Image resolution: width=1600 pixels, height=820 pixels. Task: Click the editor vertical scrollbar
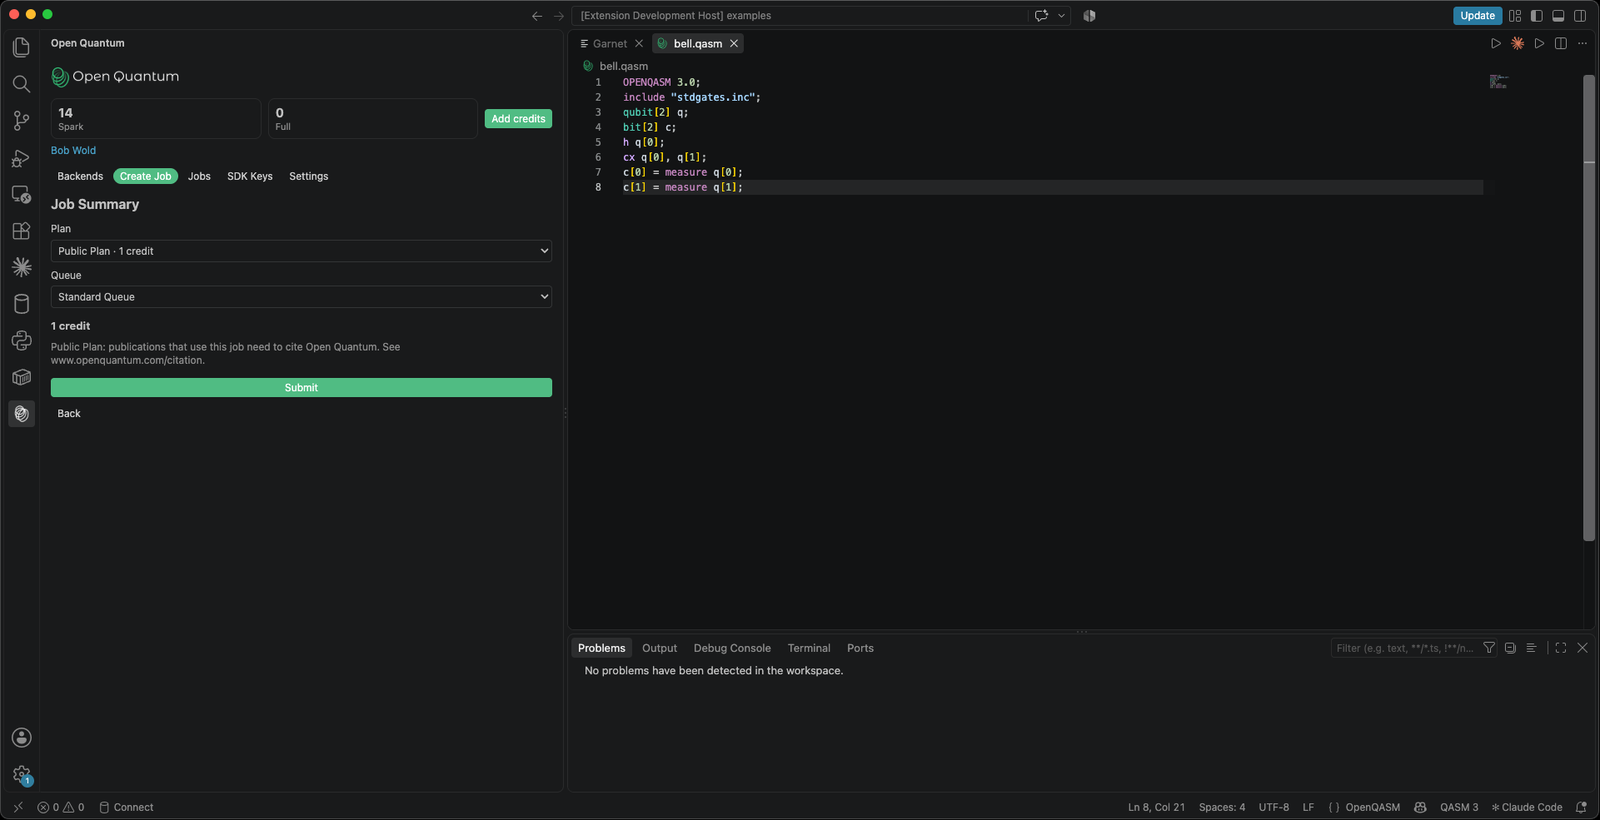pyautogui.click(x=1589, y=308)
